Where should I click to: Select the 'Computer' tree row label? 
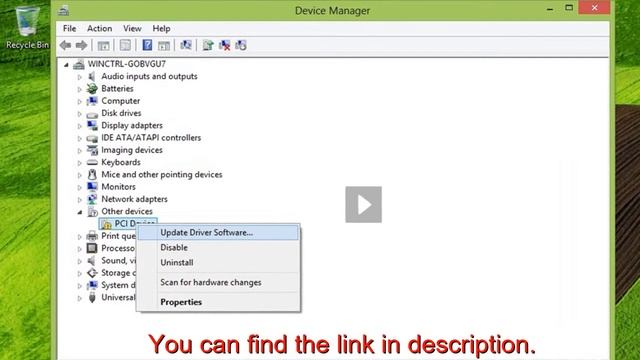120,101
